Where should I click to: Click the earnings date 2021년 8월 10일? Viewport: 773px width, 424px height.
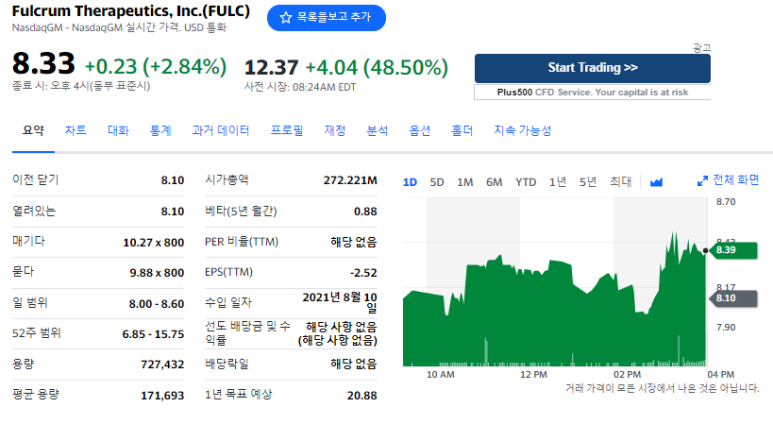coord(340,302)
